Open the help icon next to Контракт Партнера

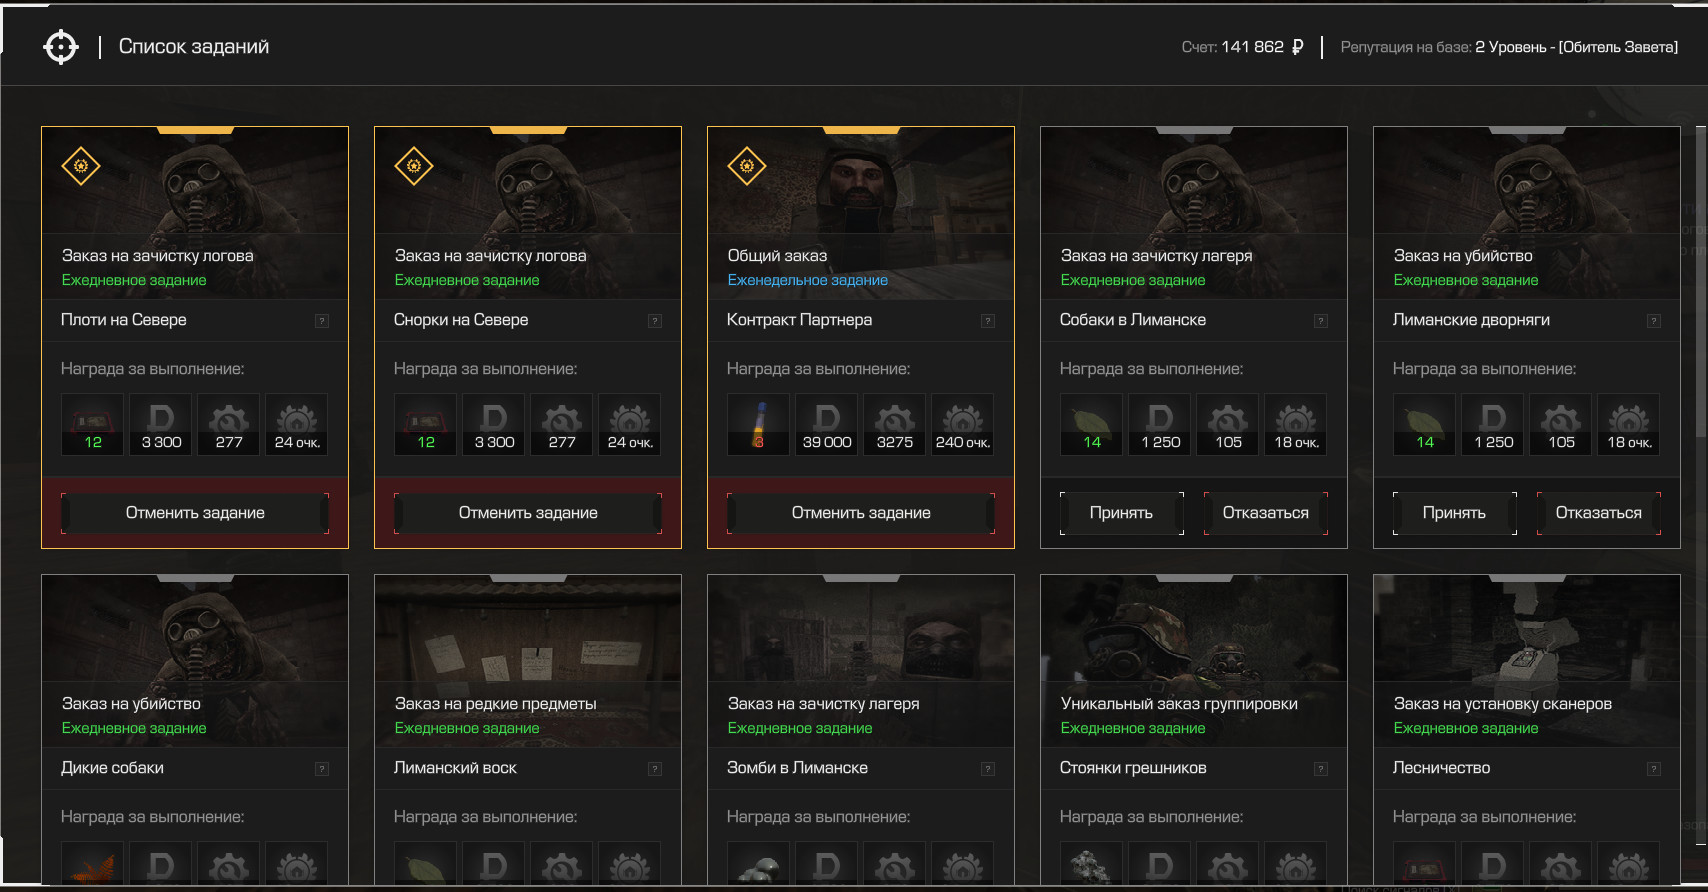(988, 321)
